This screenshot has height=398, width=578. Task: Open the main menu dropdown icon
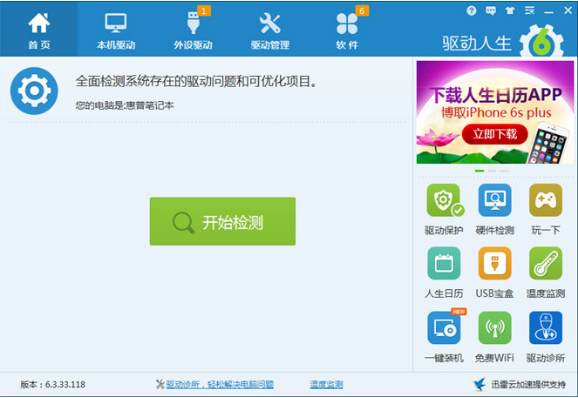coord(530,11)
